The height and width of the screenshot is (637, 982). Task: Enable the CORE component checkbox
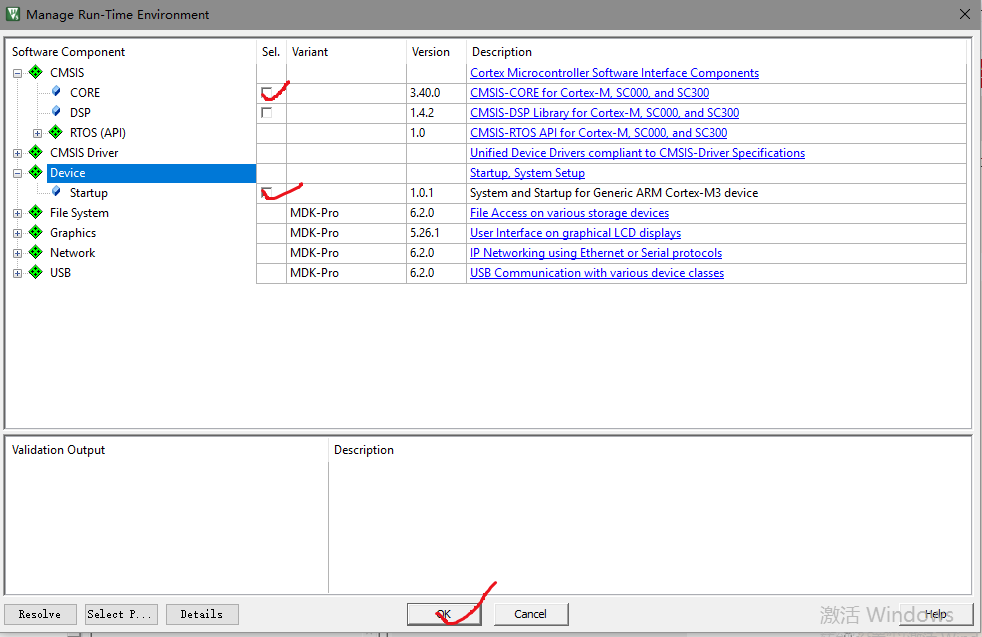click(267, 93)
